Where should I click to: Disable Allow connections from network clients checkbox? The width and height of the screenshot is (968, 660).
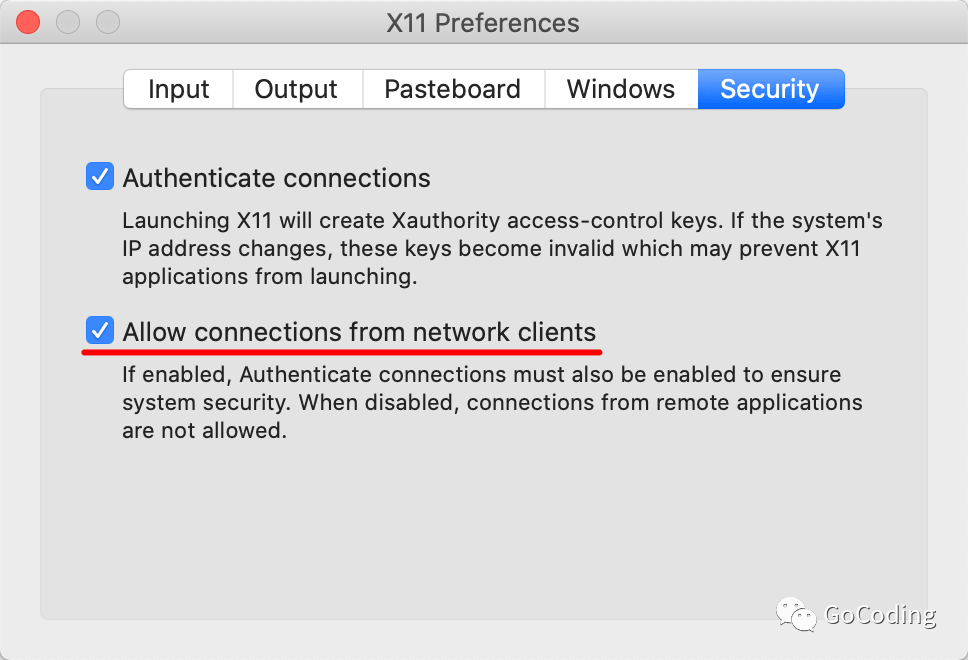point(100,330)
